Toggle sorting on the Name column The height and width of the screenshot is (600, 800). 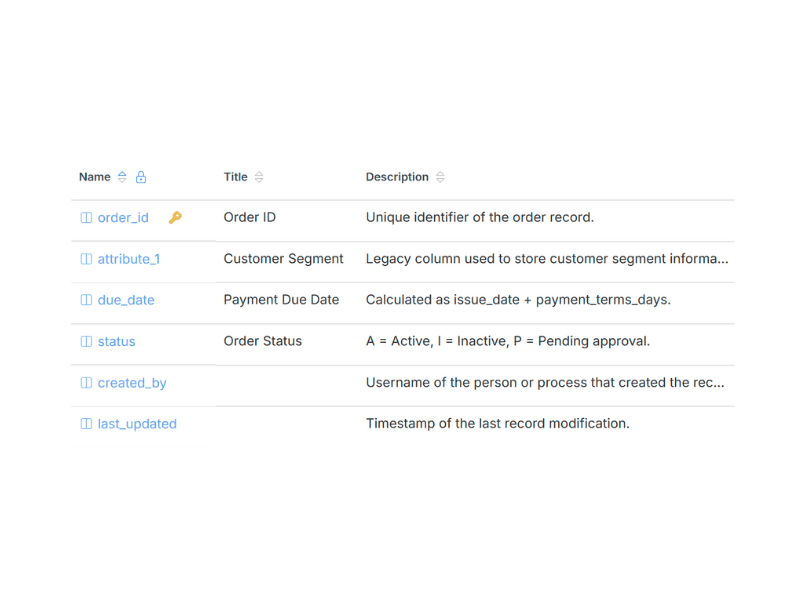click(121, 177)
